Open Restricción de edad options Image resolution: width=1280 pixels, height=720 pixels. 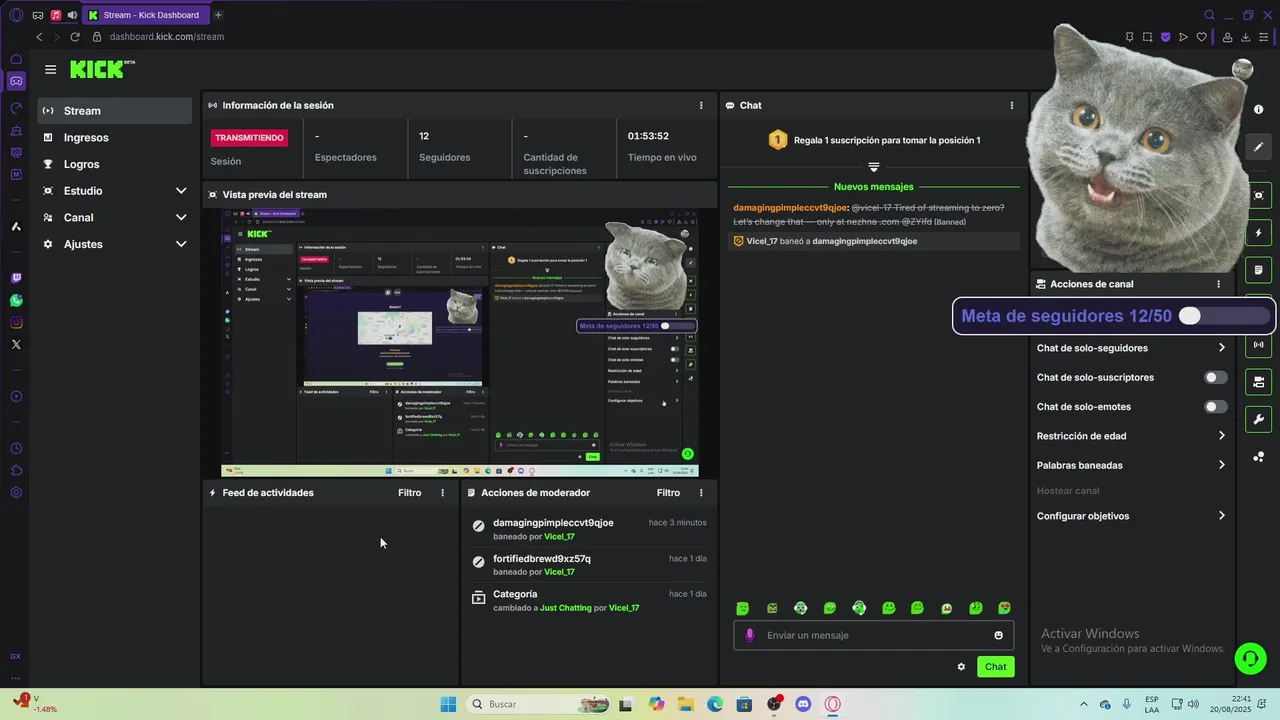pyautogui.click(x=1131, y=436)
